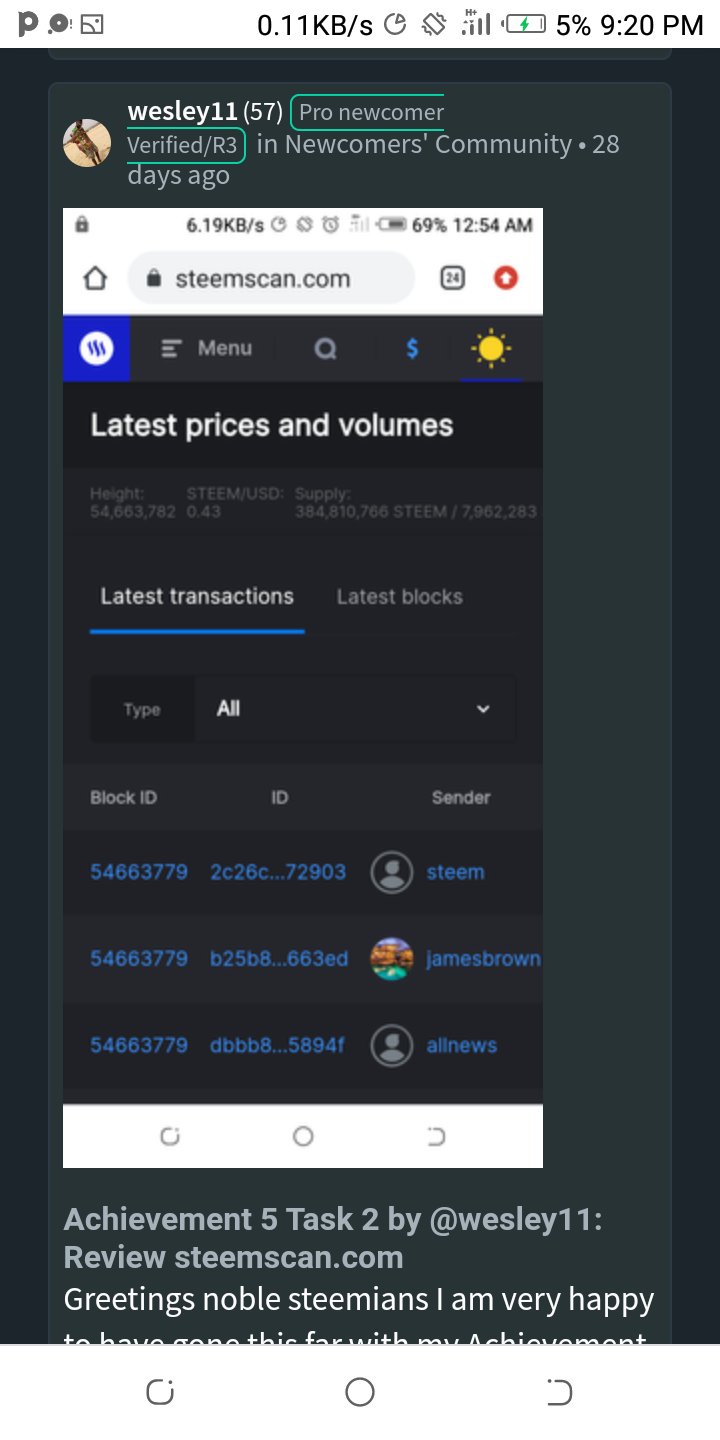Tap the wesley11 profile avatar
Image resolution: width=720 pixels, height=1440 pixels.
tap(87, 143)
